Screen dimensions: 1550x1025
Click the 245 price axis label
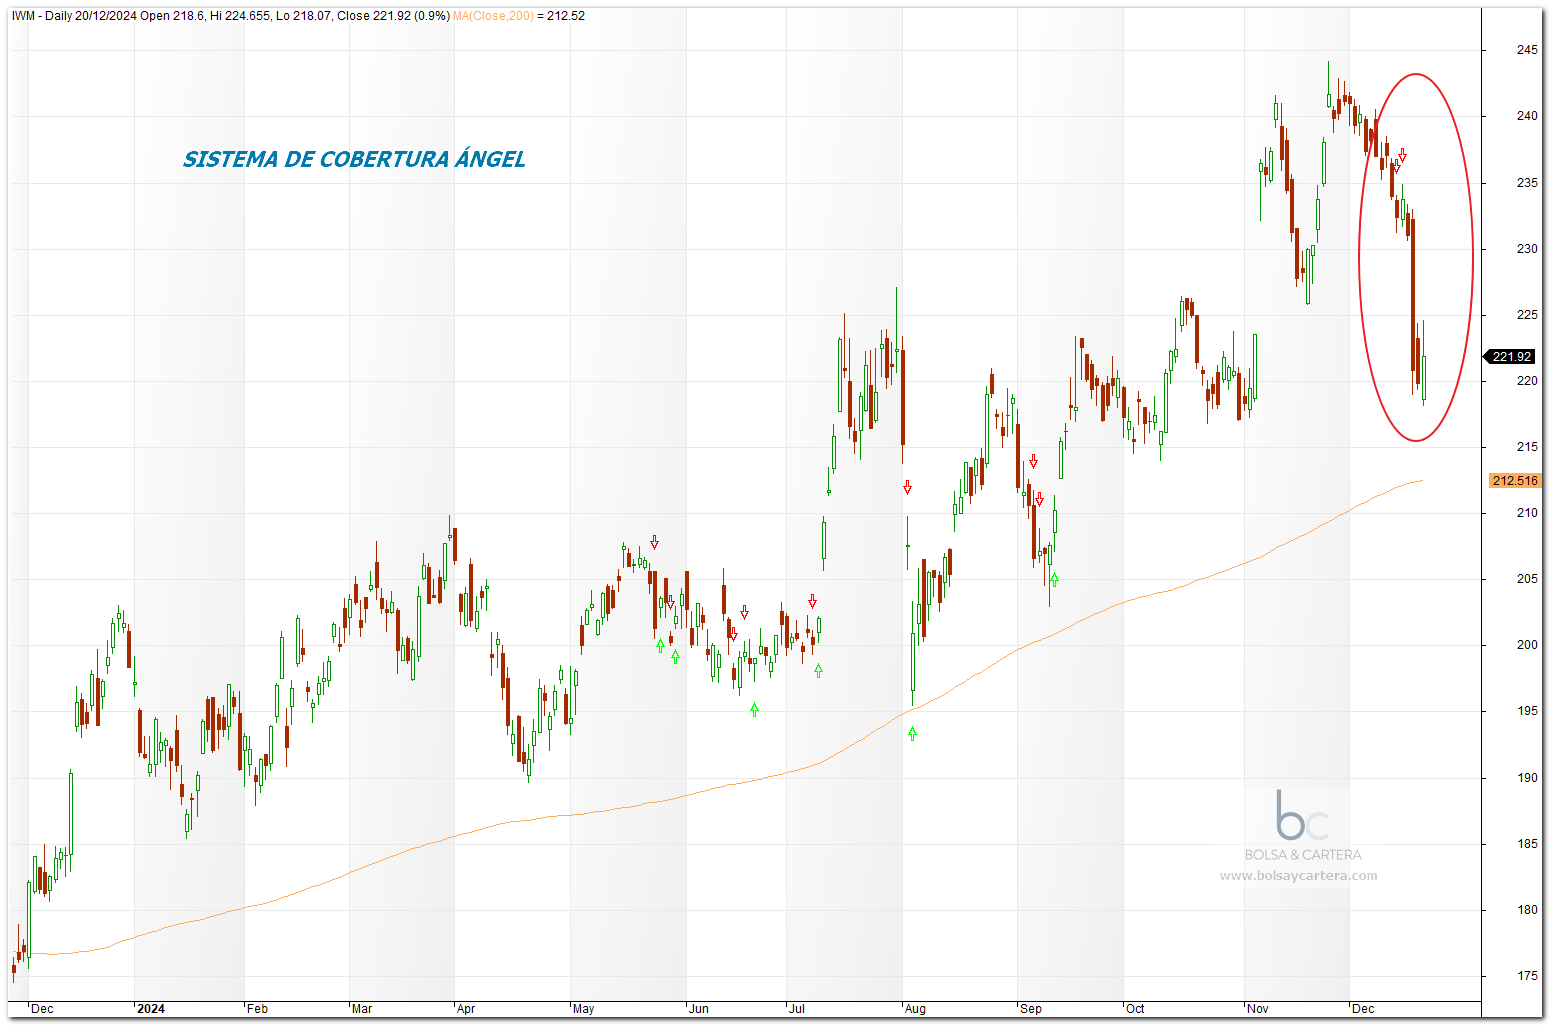(1527, 50)
